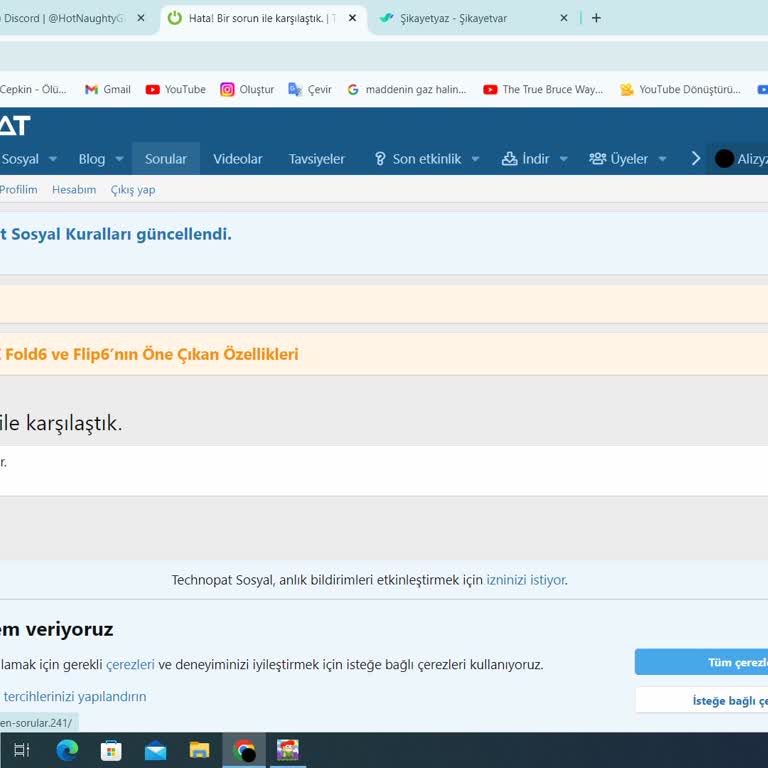Show more navigation items with right chevron
This screenshot has width=768, height=768.
click(696, 159)
